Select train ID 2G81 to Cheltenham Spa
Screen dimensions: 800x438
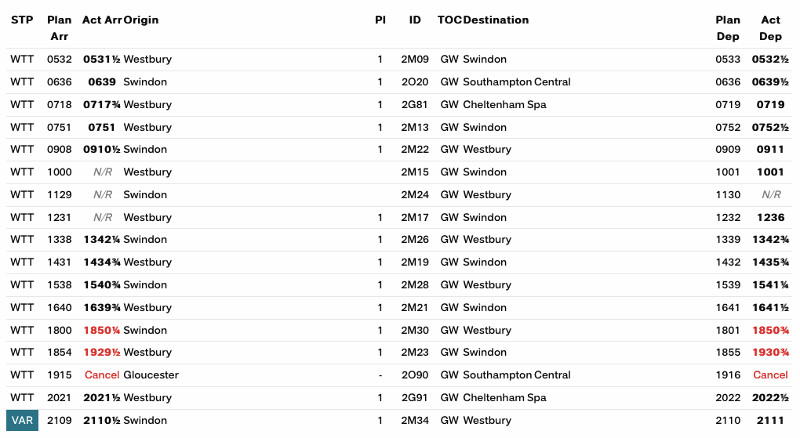pos(414,104)
